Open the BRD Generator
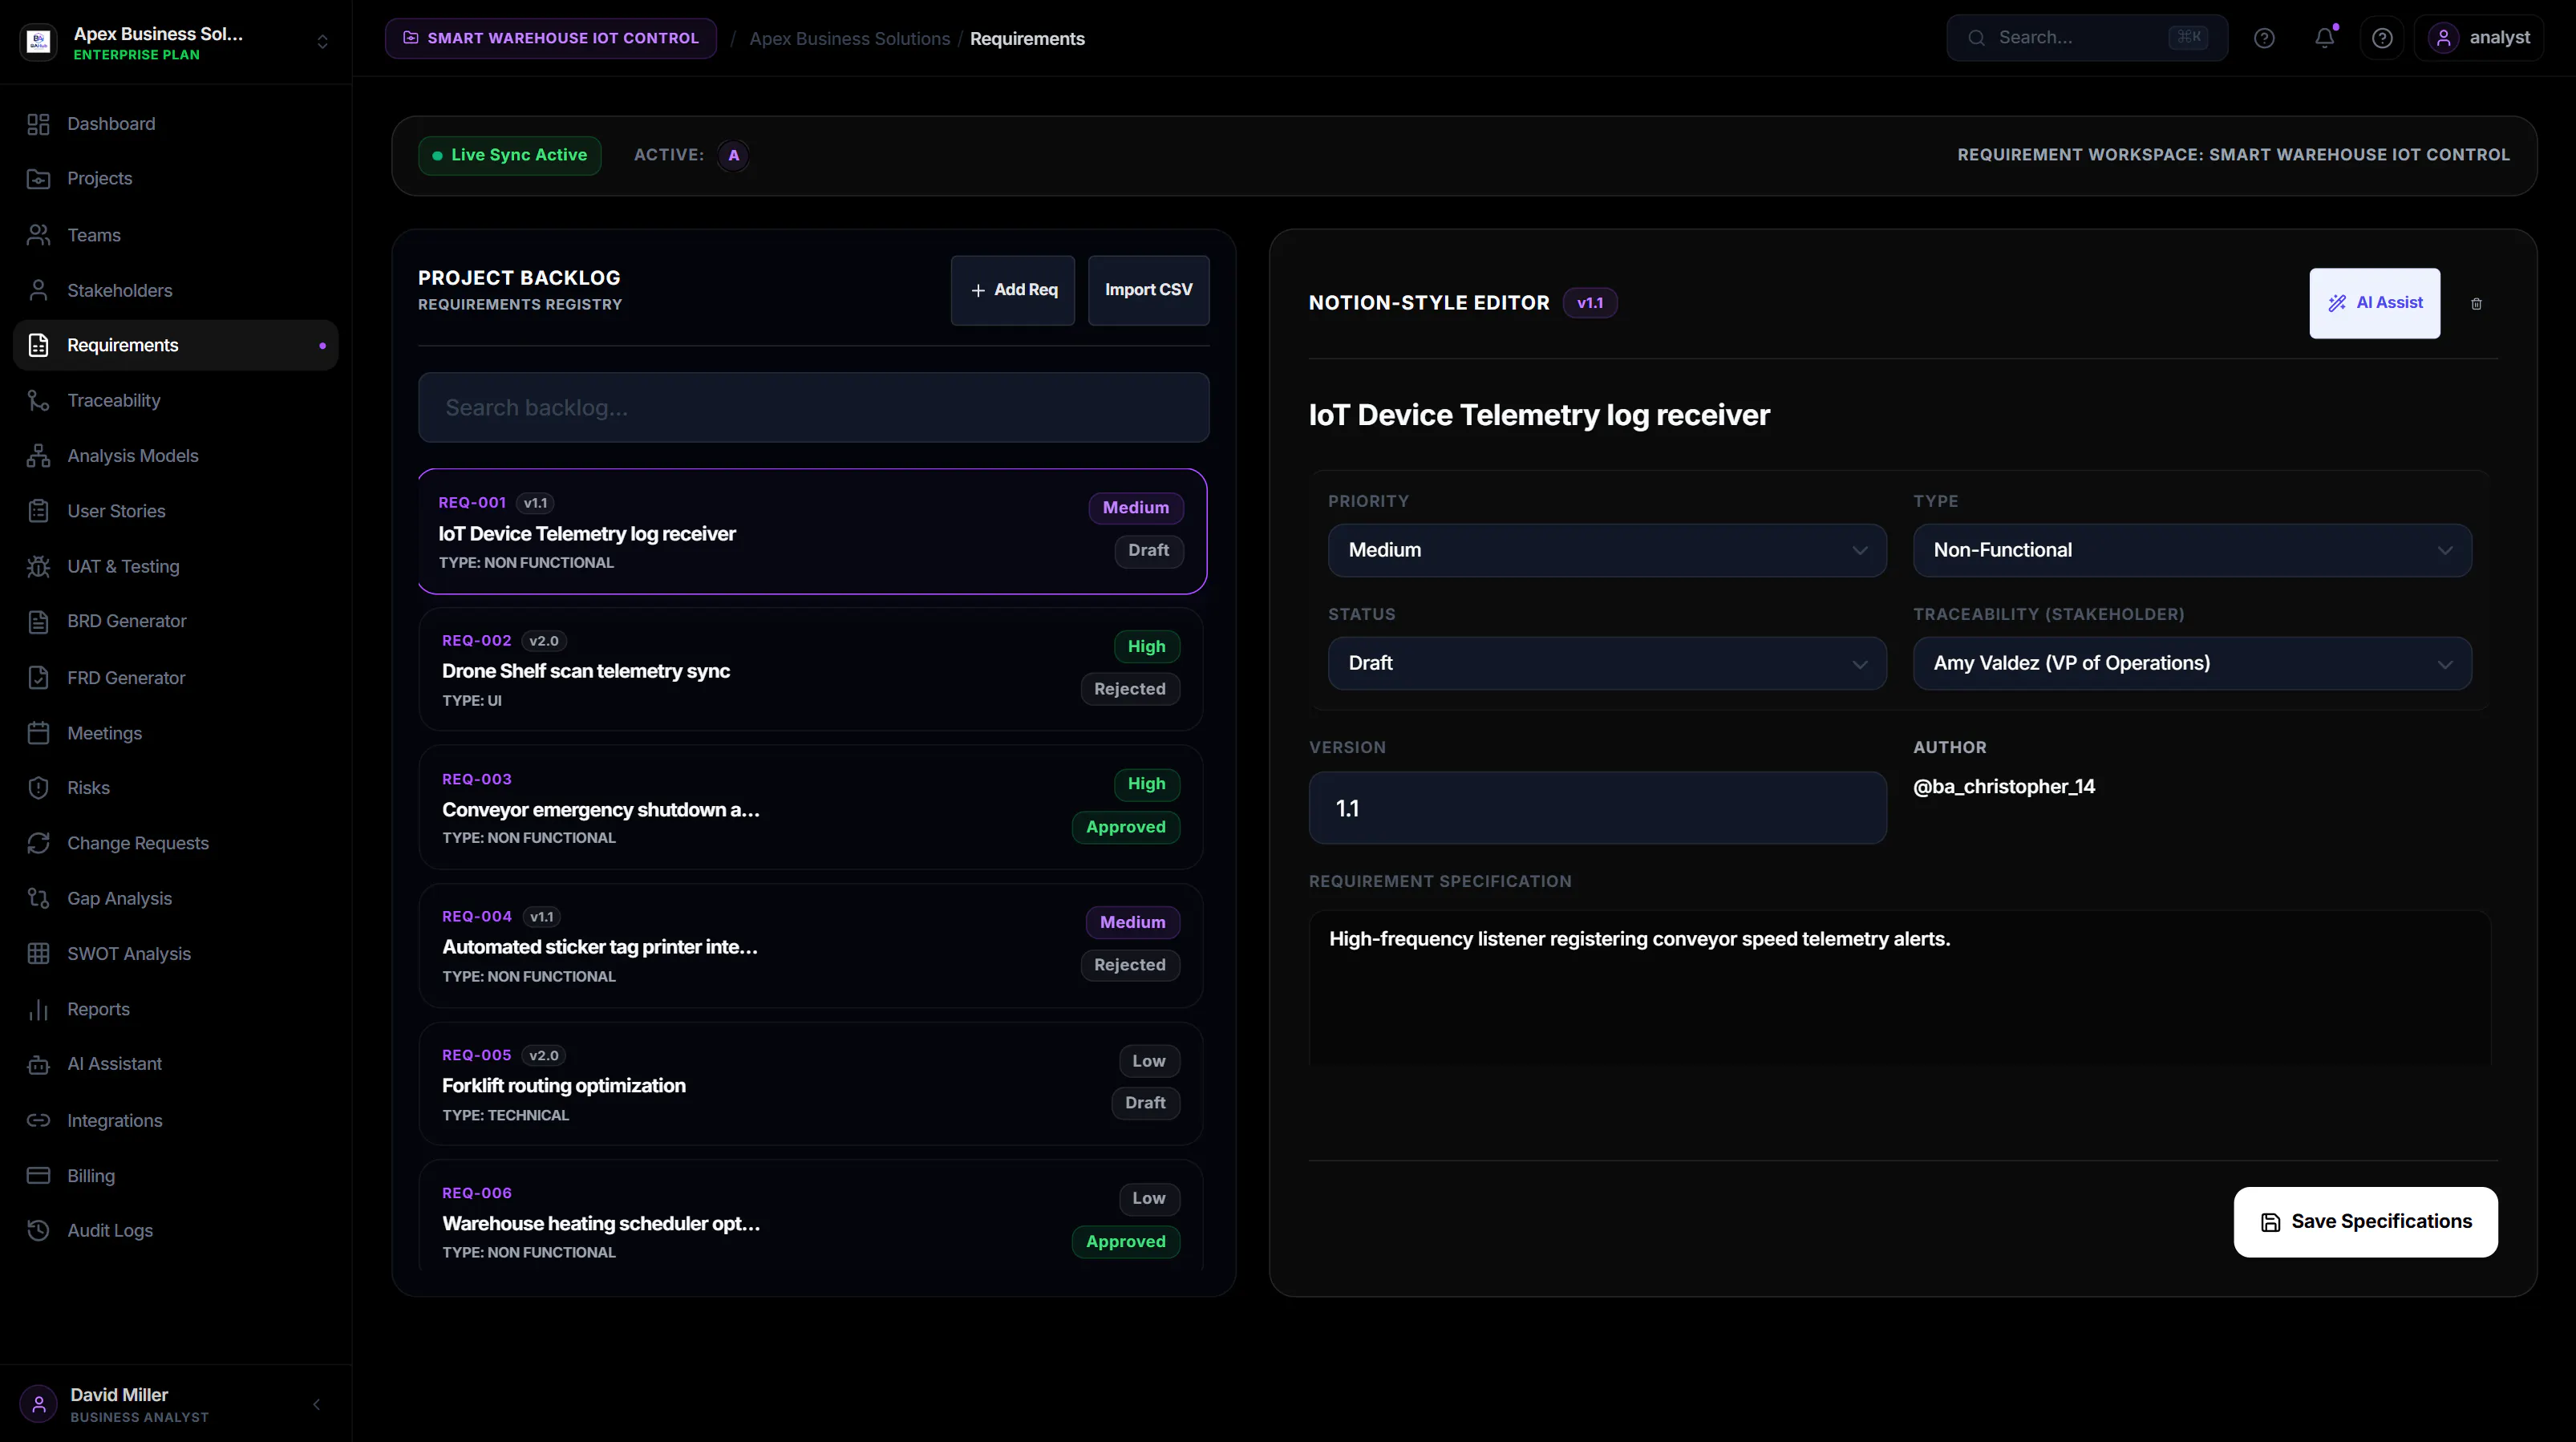The width and height of the screenshot is (2576, 1442). coord(175,621)
